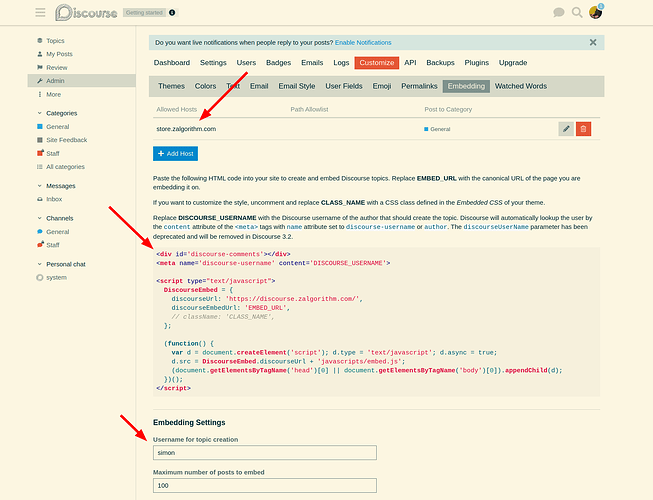Open Staff chat channel
653x500 pixels.
click(x=52, y=245)
